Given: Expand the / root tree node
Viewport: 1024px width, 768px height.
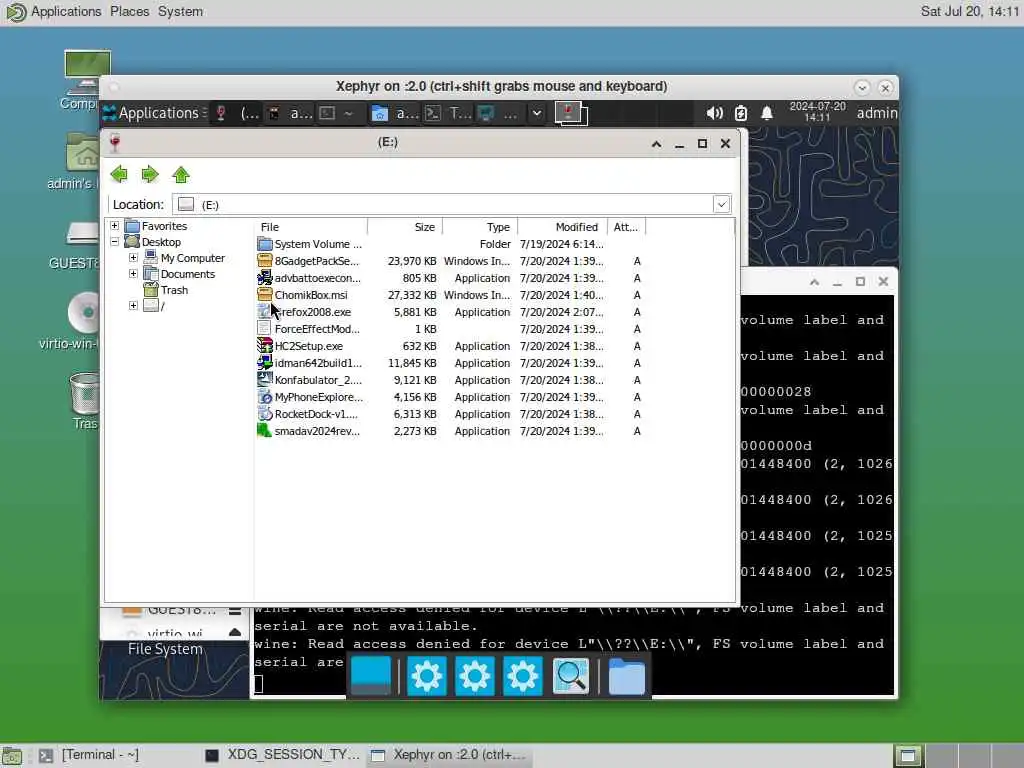Looking at the screenshot, I should click(x=133, y=306).
